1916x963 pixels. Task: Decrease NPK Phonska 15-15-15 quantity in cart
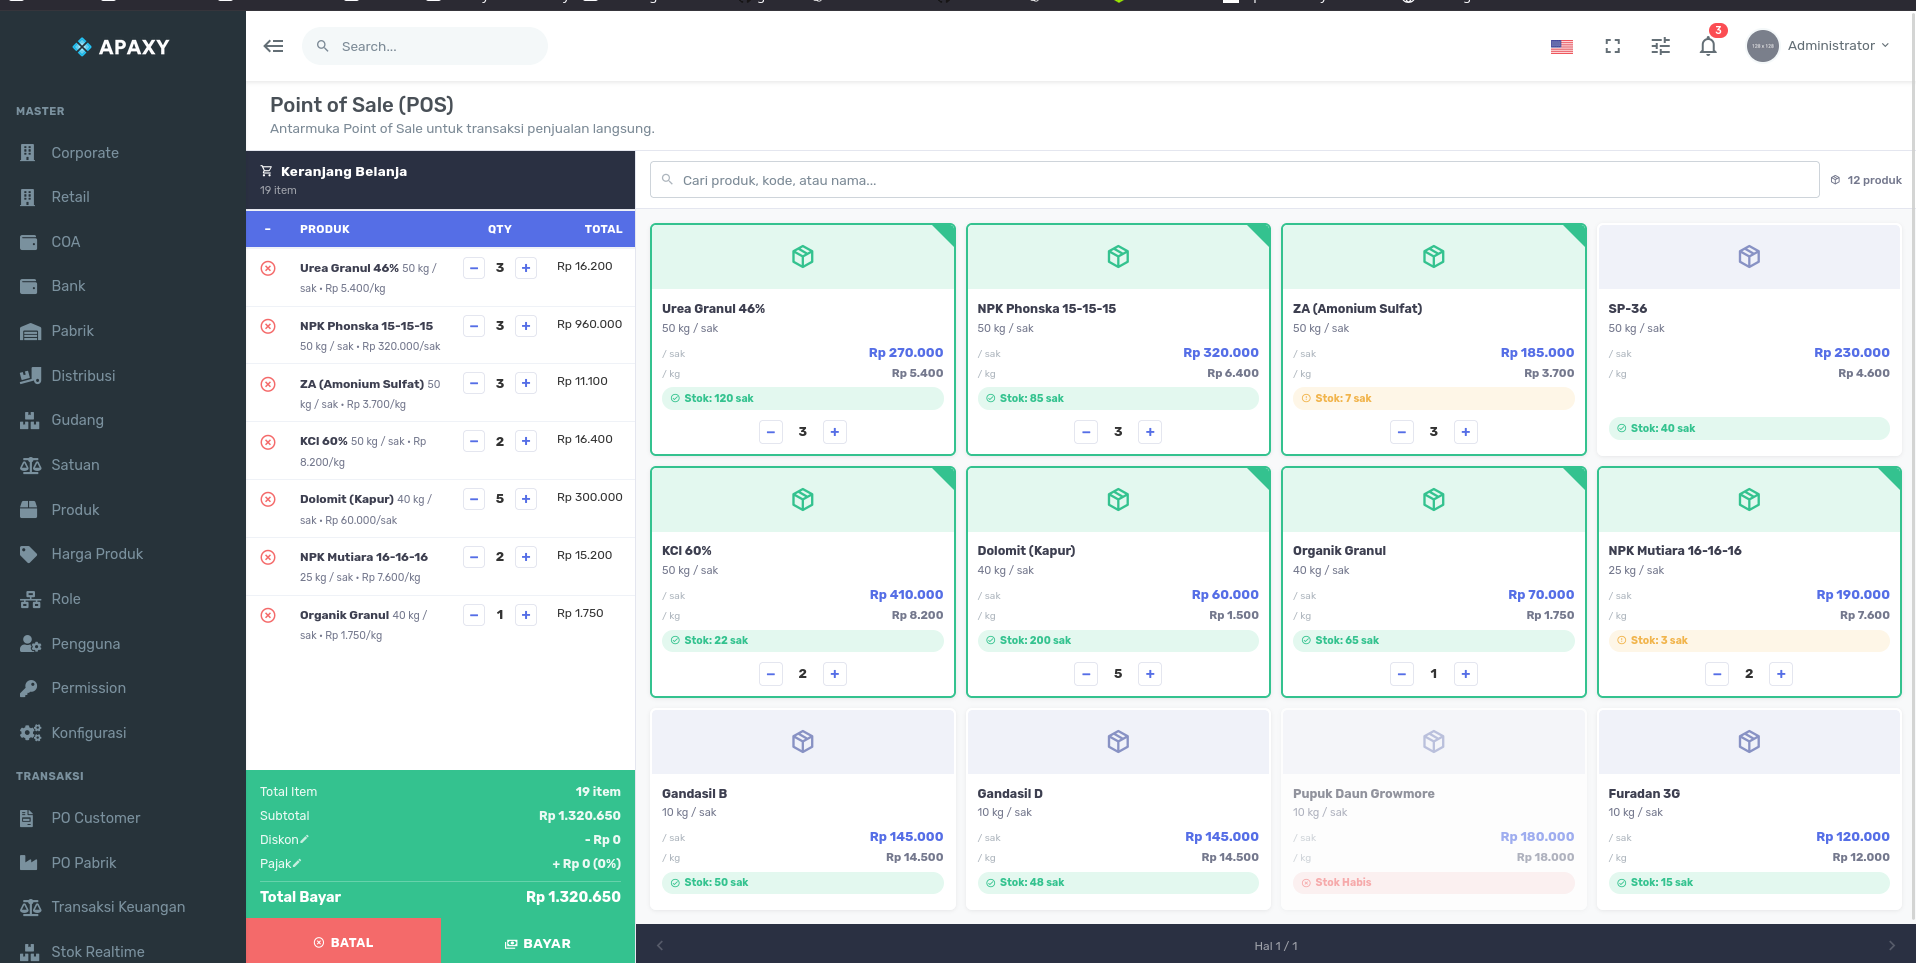tap(474, 326)
